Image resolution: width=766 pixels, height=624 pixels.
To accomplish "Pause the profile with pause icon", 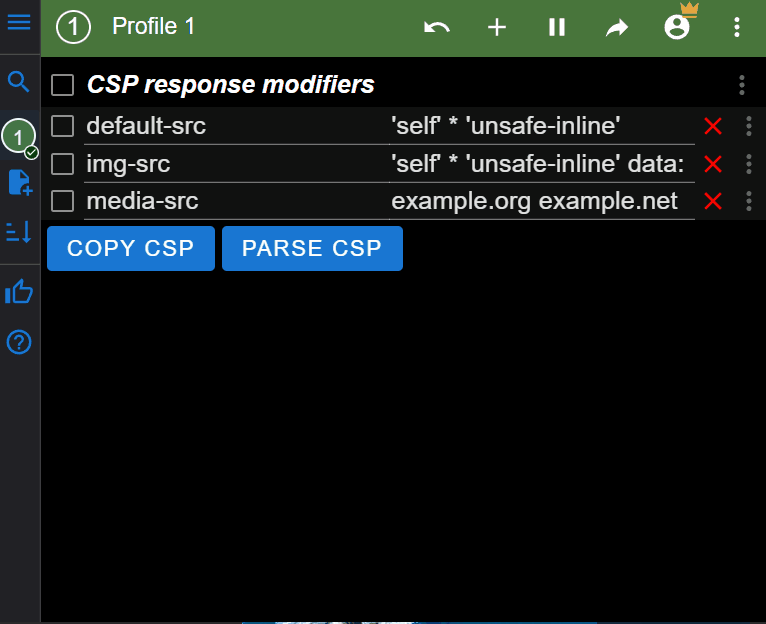I will [557, 27].
